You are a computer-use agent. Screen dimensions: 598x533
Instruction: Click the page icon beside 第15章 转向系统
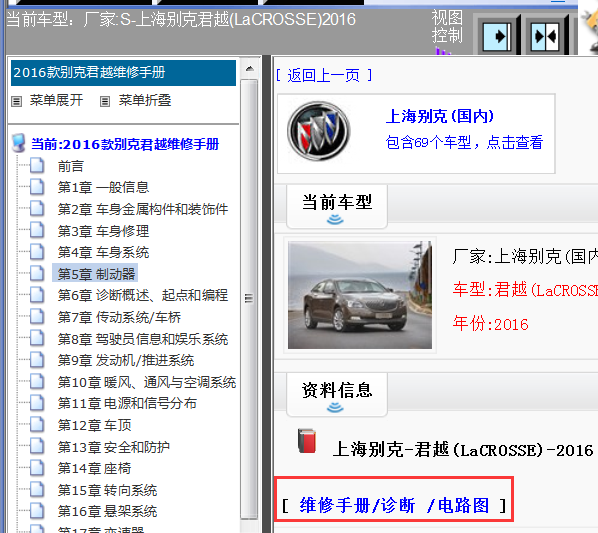coord(37,489)
